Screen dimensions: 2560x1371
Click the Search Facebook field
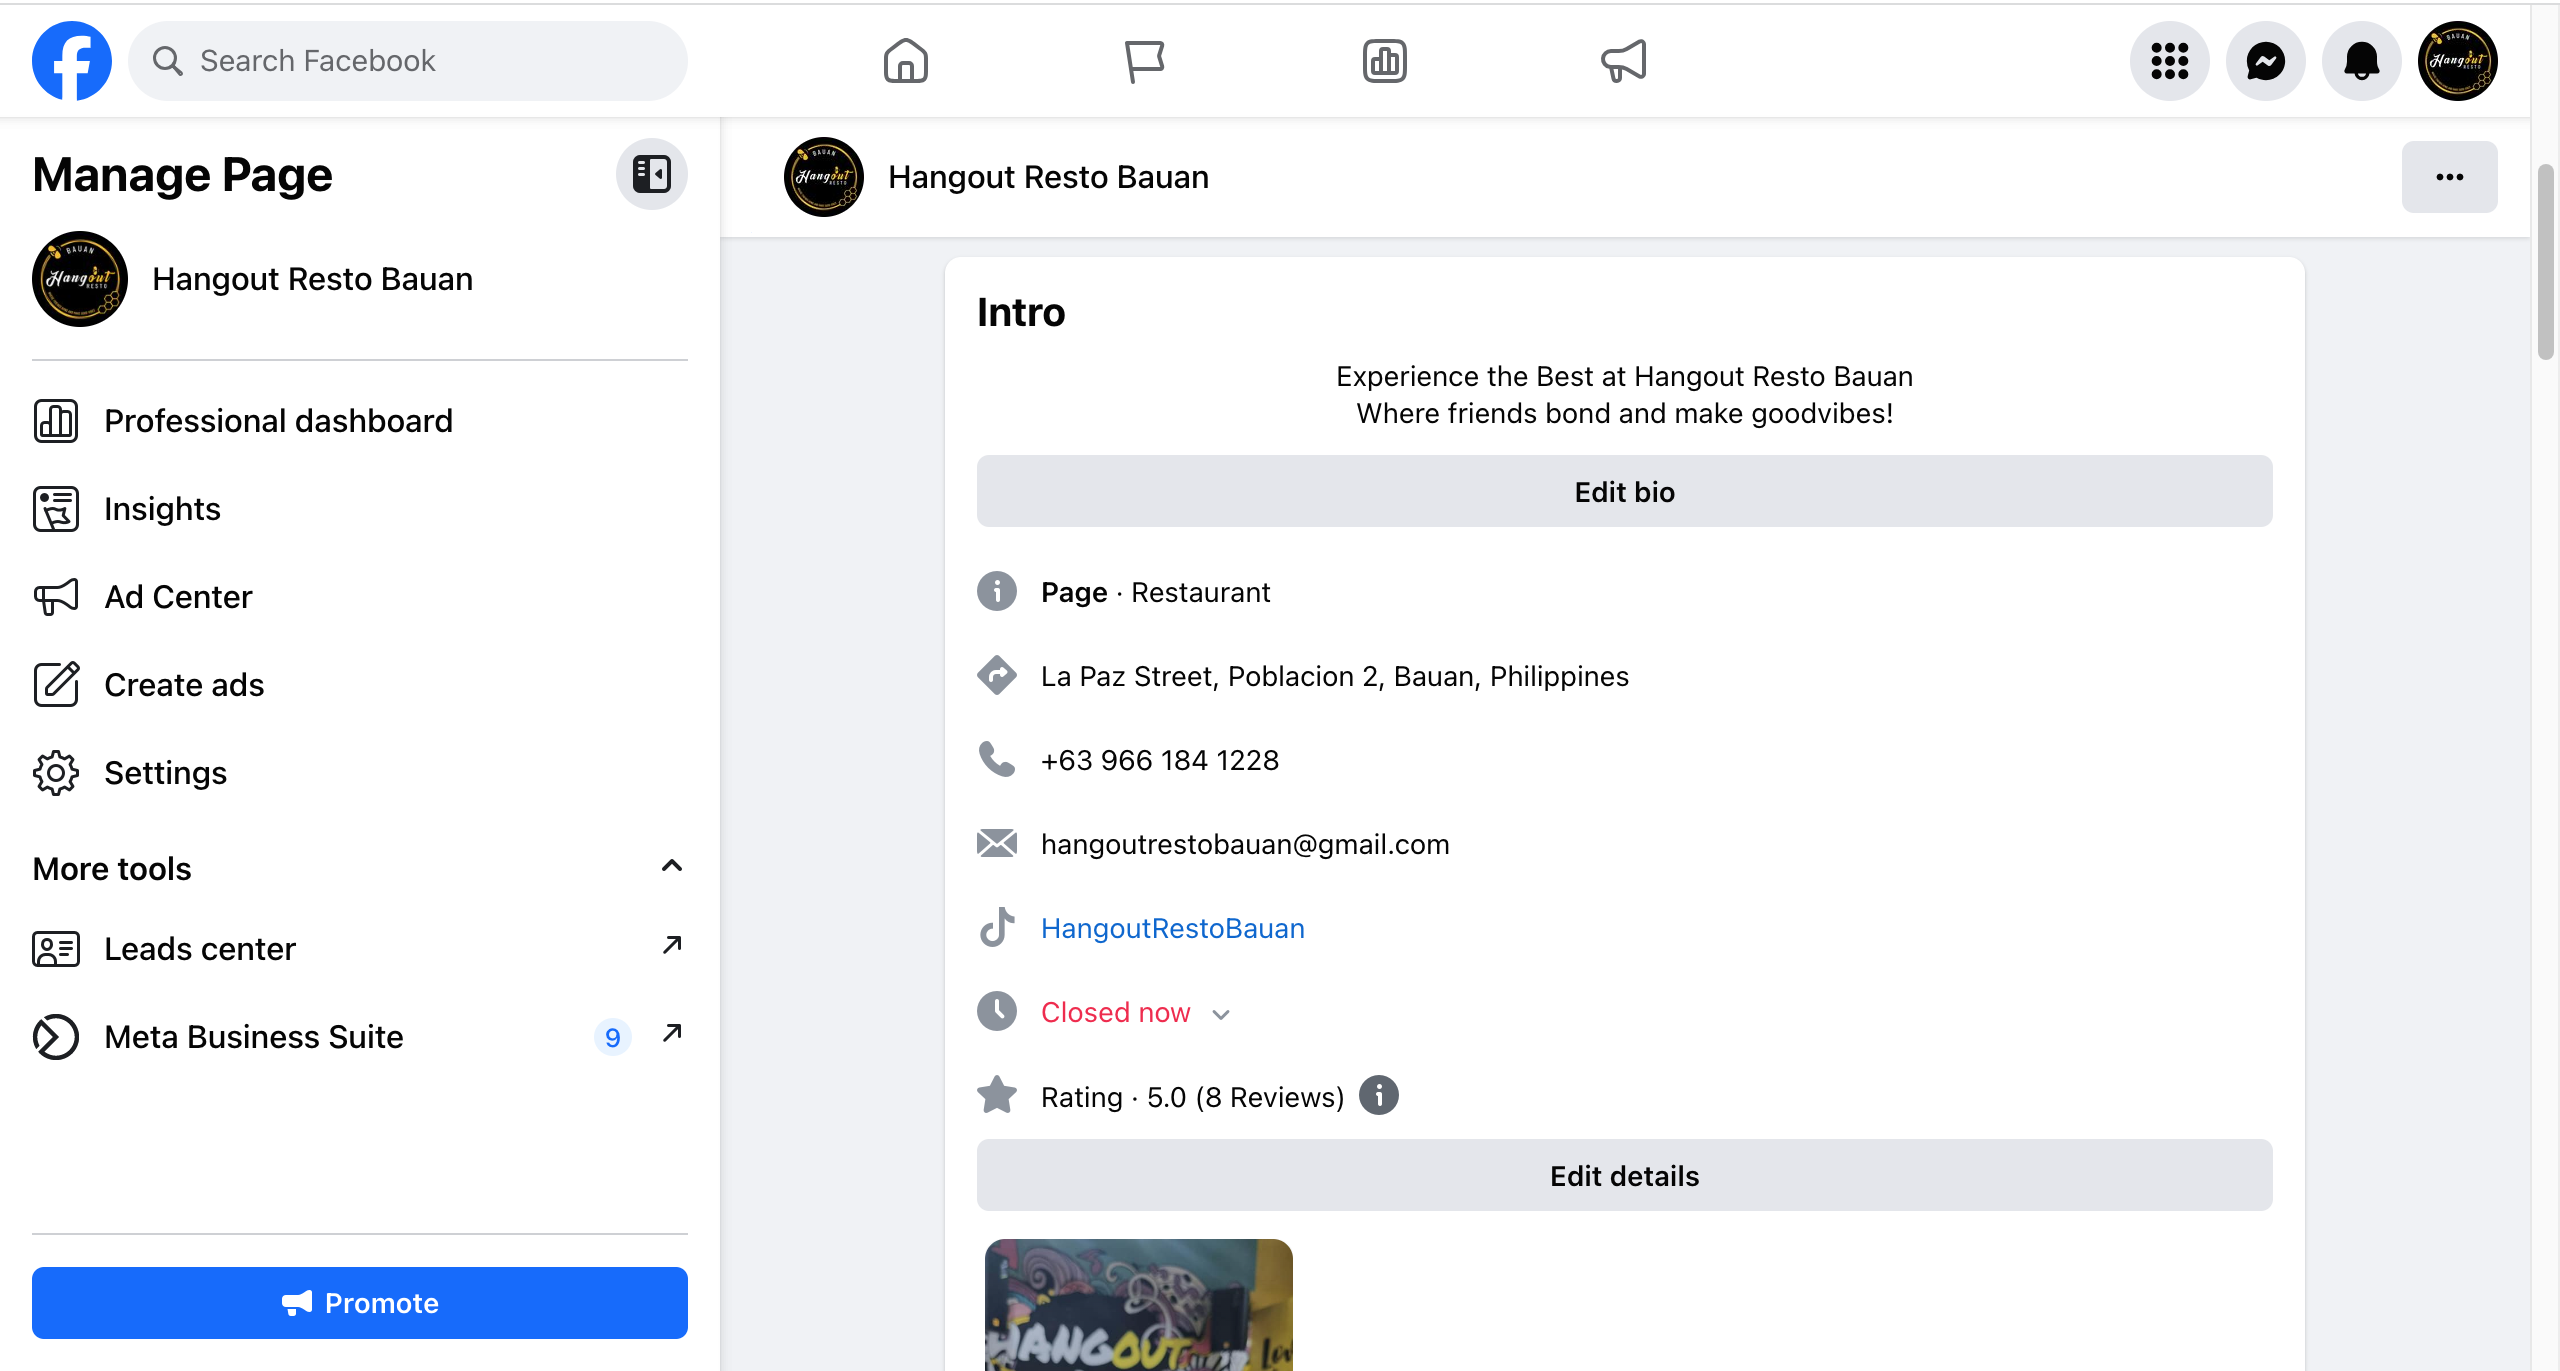click(x=408, y=61)
